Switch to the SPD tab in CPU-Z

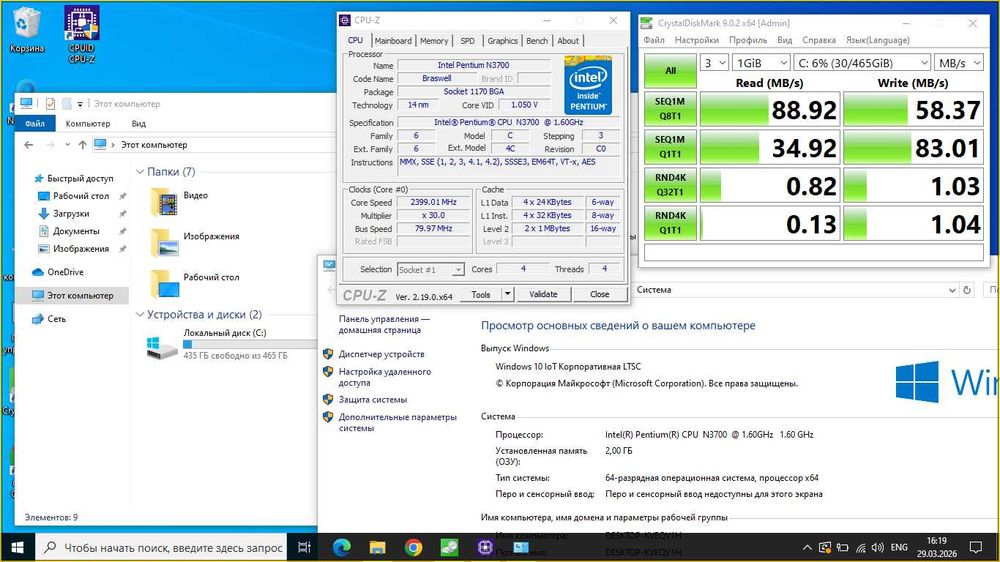[x=467, y=41]
